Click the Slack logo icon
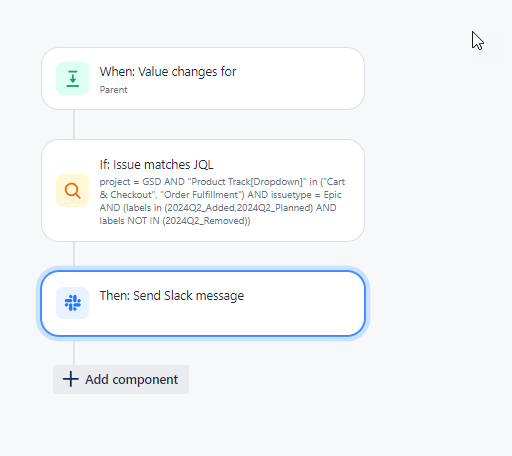 click(73, 303)
